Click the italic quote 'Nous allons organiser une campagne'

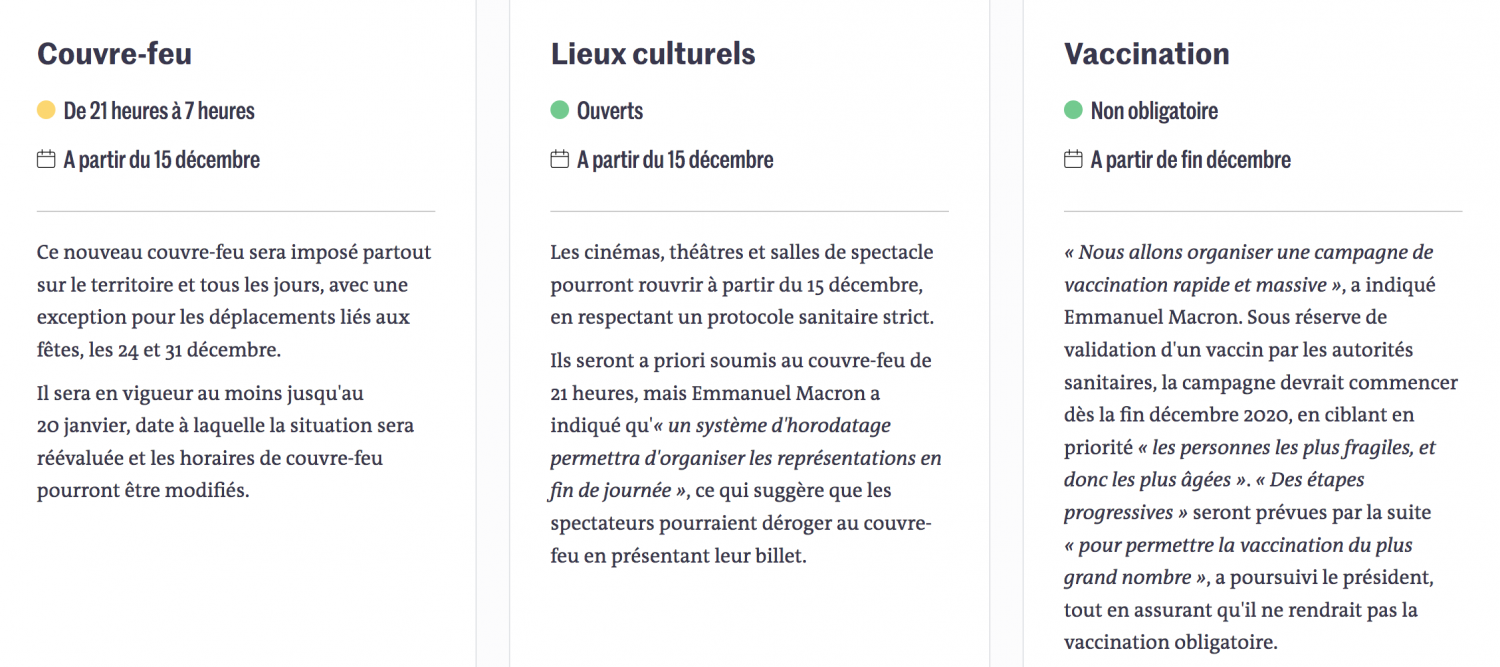[x=1249, y=269]
